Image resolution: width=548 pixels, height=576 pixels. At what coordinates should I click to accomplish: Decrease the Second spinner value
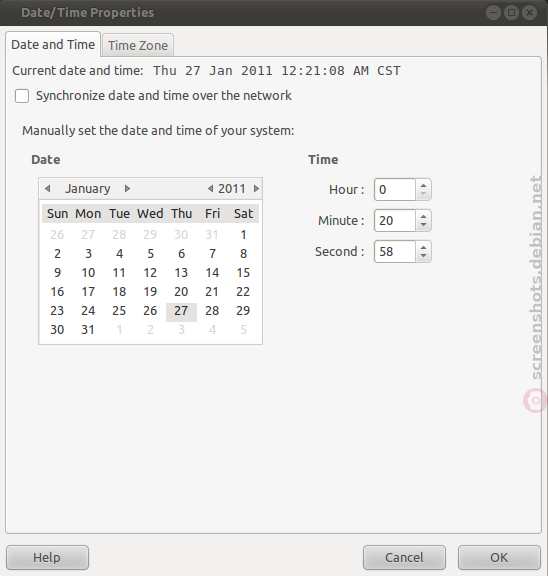pyautogui.click(x=423, y=256)
